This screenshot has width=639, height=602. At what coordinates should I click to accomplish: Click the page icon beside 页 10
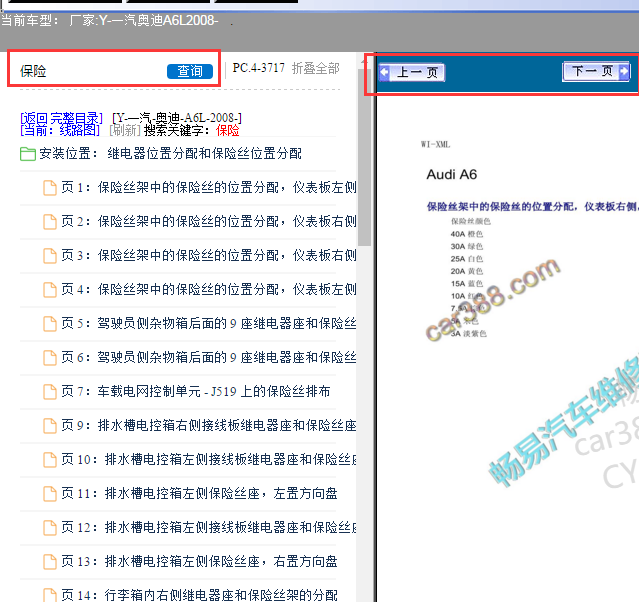point(50,460)
